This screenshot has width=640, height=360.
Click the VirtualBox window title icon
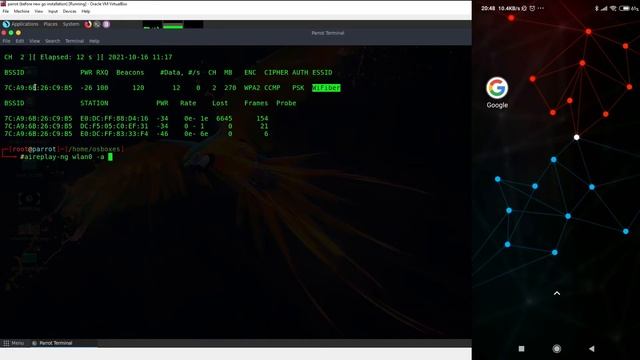tap(3, 4)
